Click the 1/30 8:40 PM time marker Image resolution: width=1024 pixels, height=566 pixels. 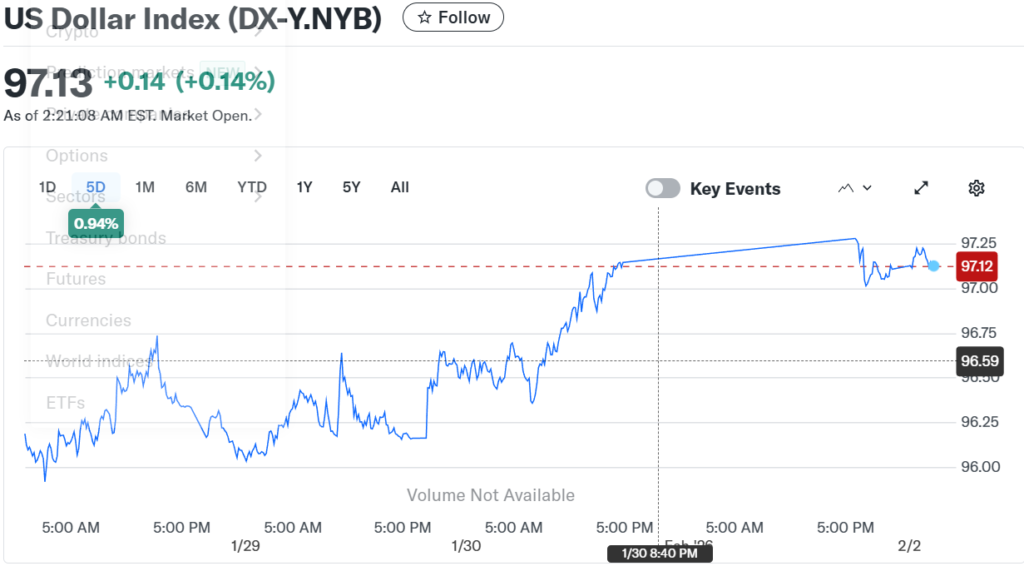[x=659, y=554]
